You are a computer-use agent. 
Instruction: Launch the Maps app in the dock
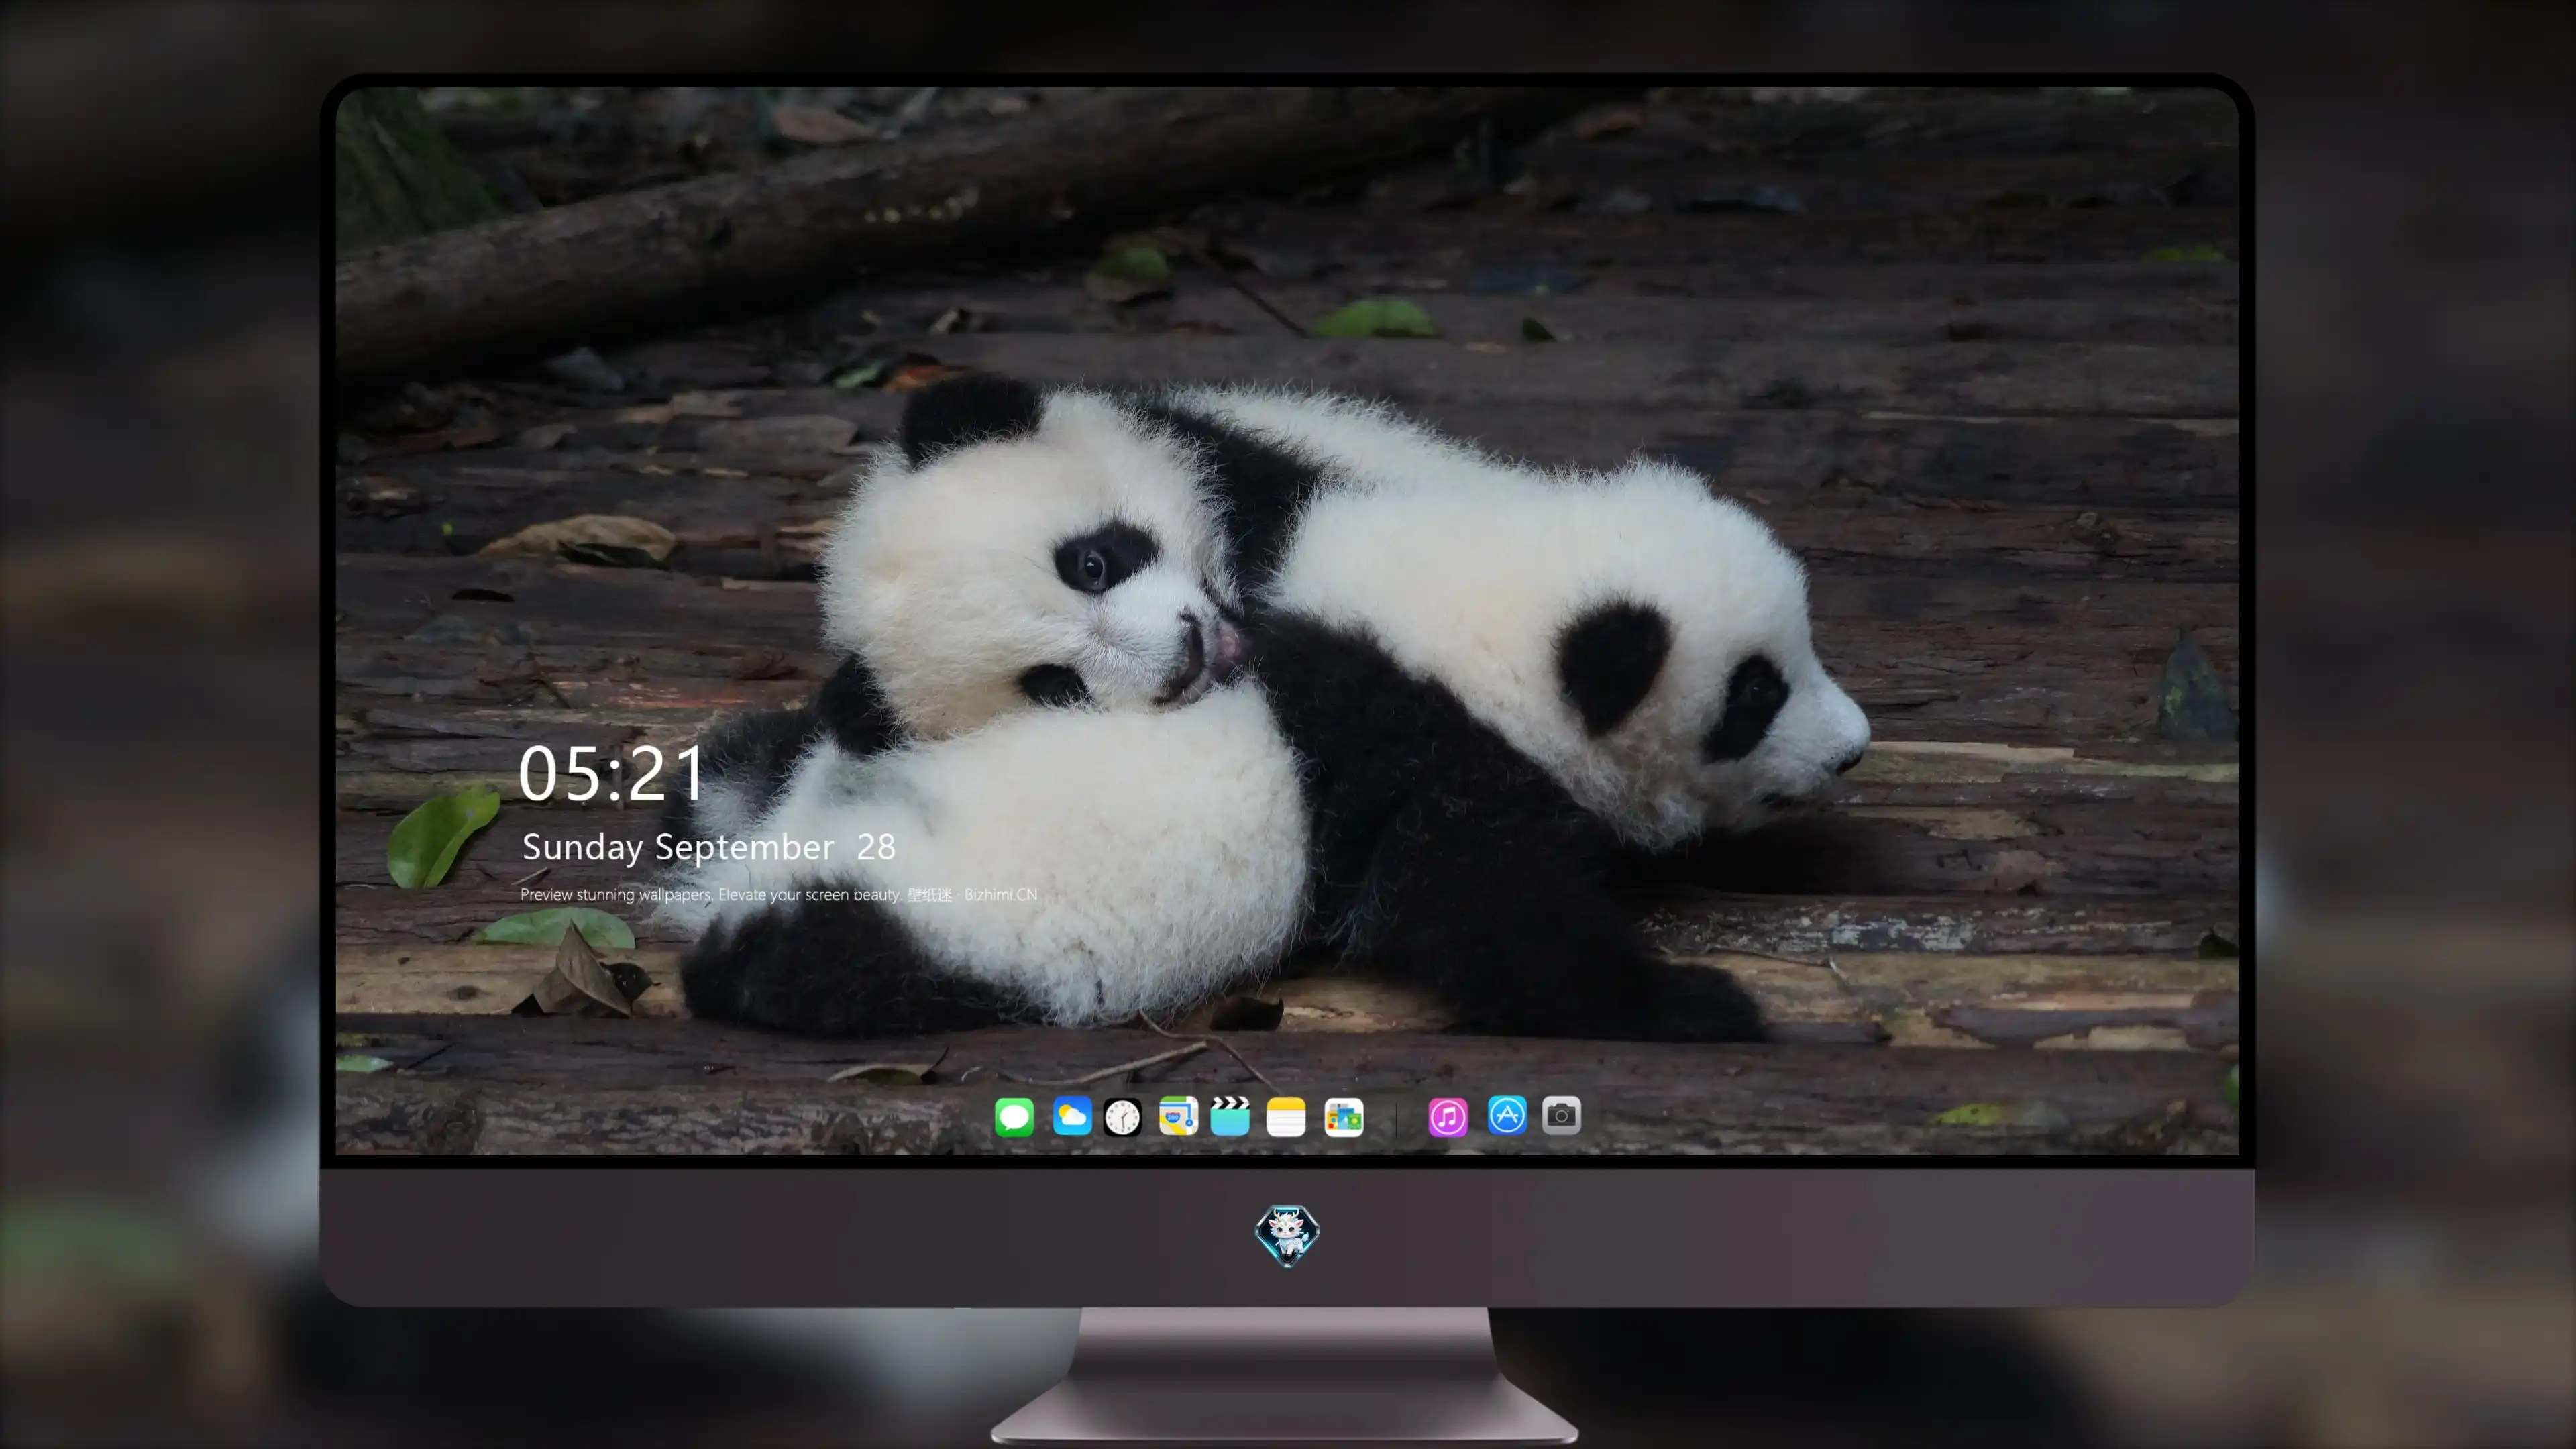click(x=1178, y=1116)
